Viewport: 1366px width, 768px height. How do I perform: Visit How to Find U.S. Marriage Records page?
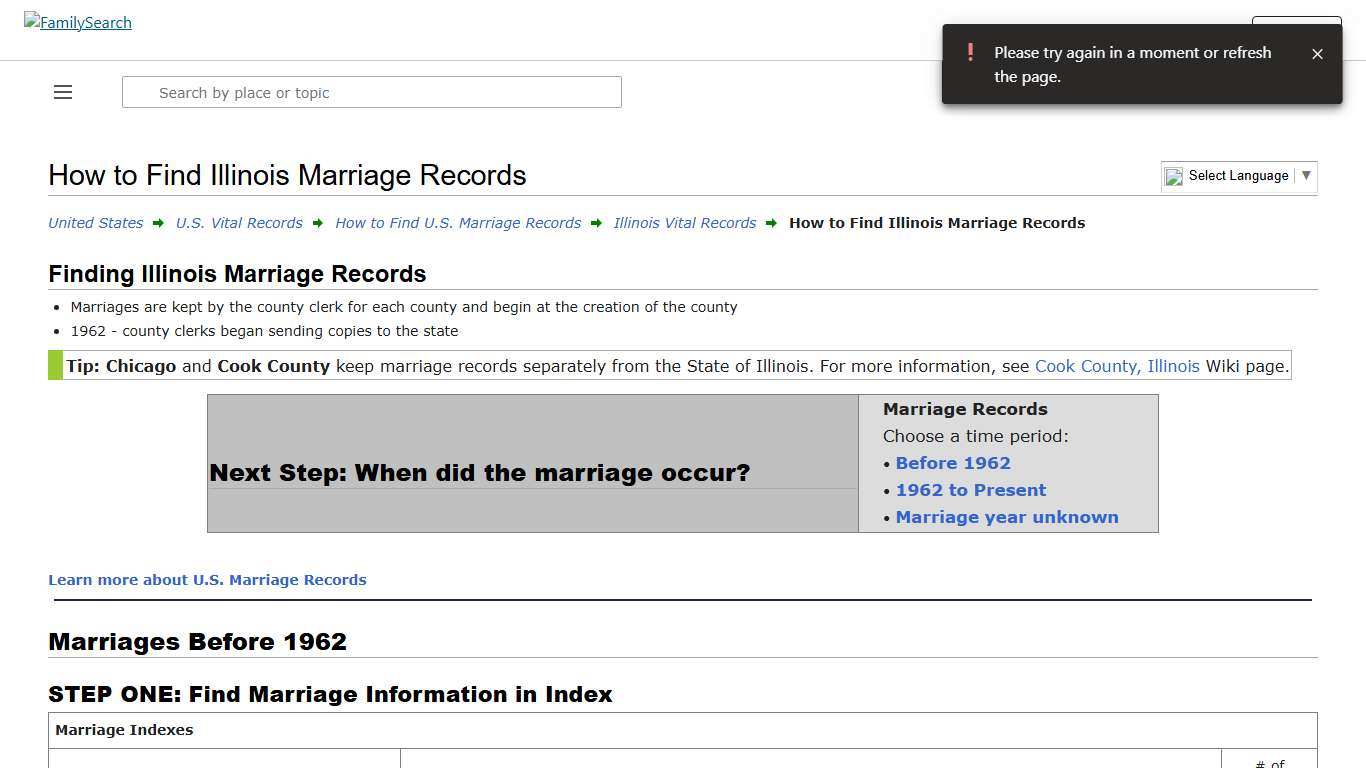tap(458, 223)
